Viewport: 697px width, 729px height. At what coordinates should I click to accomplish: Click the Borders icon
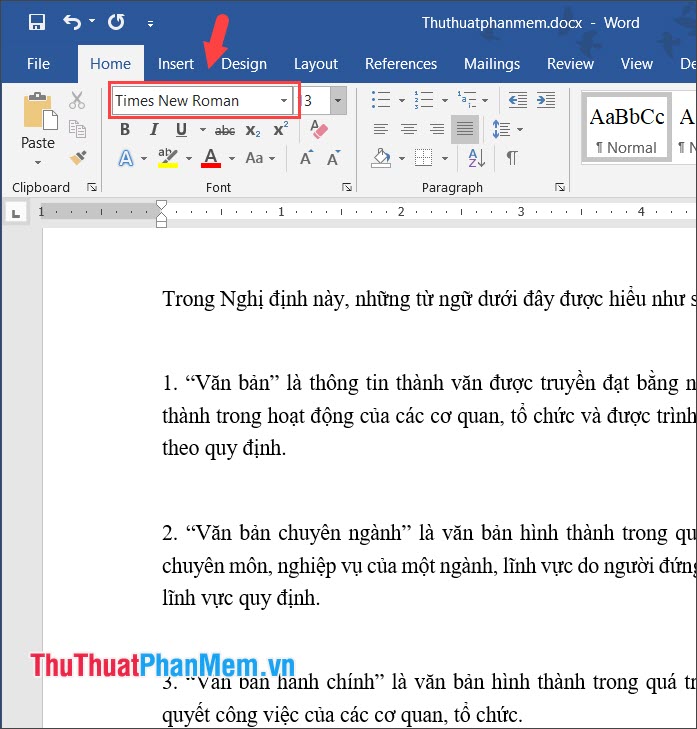424,158
